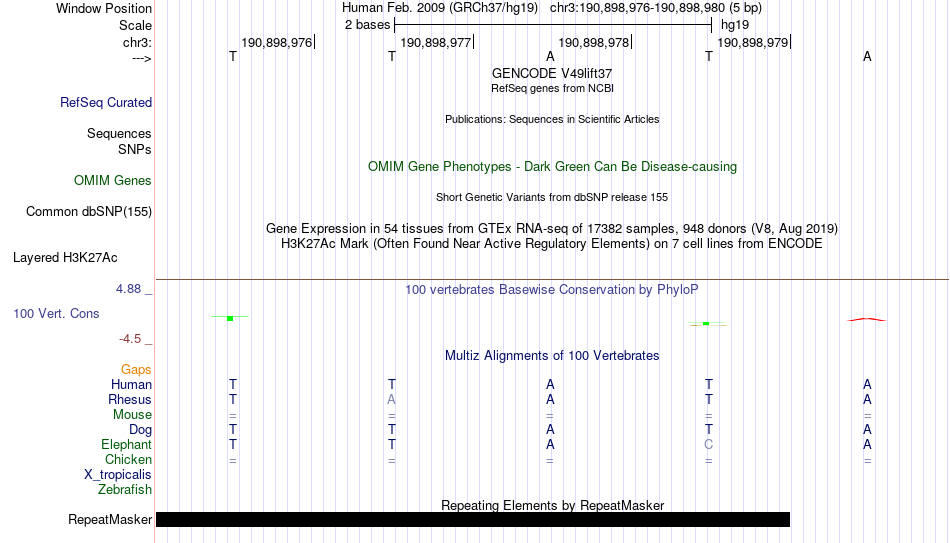Click the faded Rhesus A mismatch base

(x=391, y=399)
